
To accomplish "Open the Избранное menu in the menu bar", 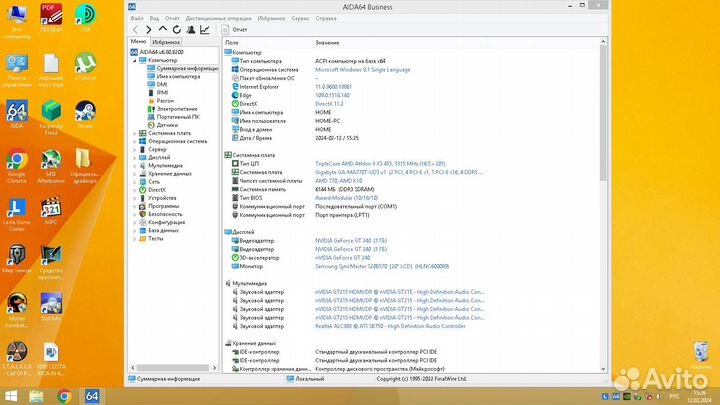I will click(x=271, y=18).
